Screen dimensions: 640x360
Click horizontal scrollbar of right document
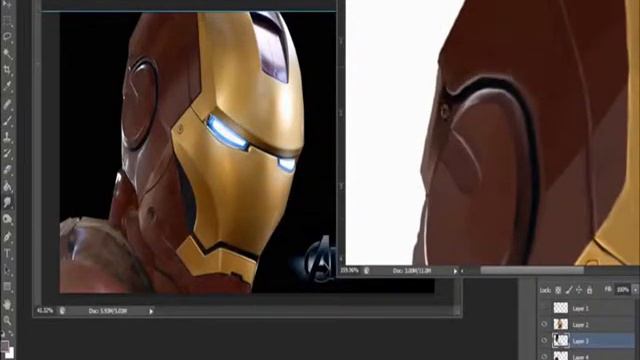pos(532,271)
